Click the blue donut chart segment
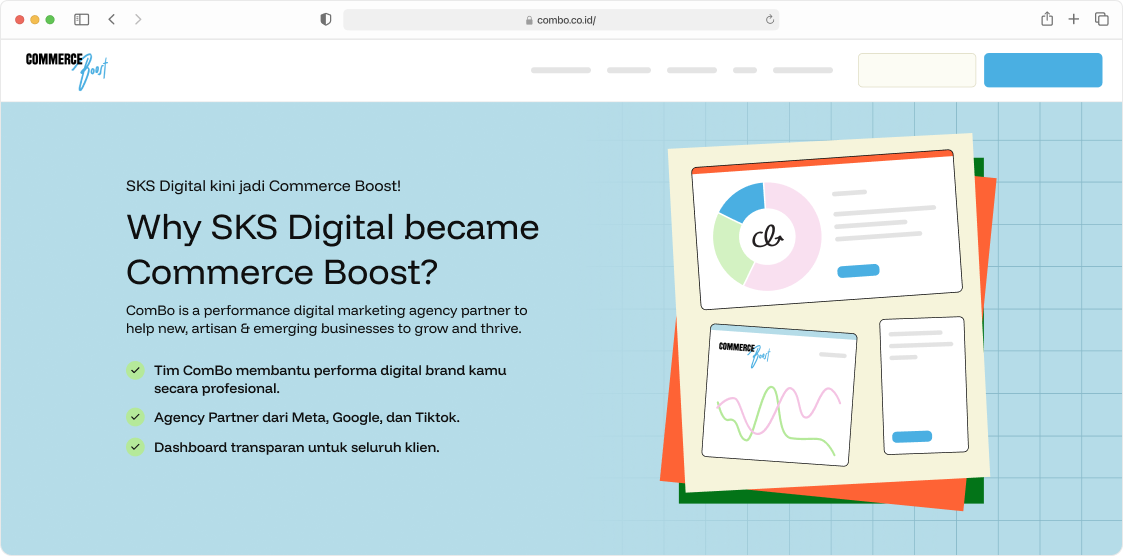Viewport: 1123px width, 556px height. click(x=743, y=201)
